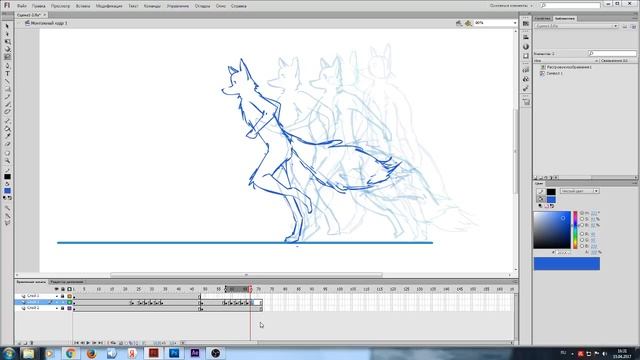Select the Hand tool
640x360 pixels.
coord(7,153)
